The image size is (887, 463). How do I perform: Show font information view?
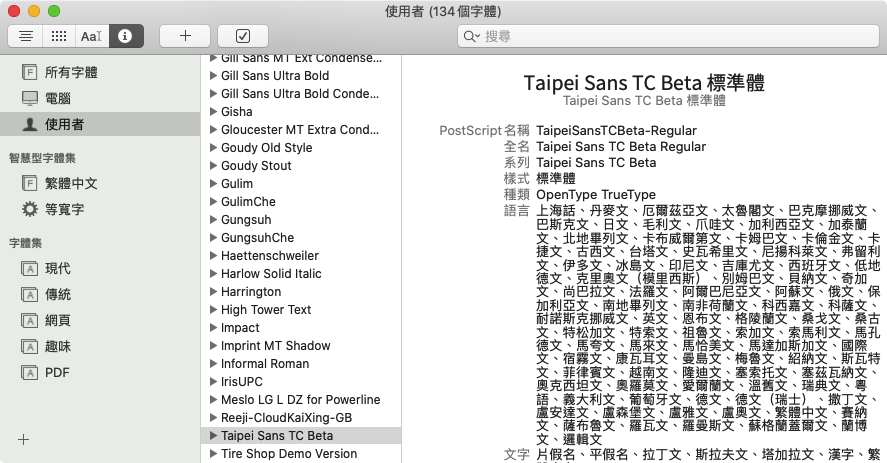pyautogui.click(x=126, y=36)
